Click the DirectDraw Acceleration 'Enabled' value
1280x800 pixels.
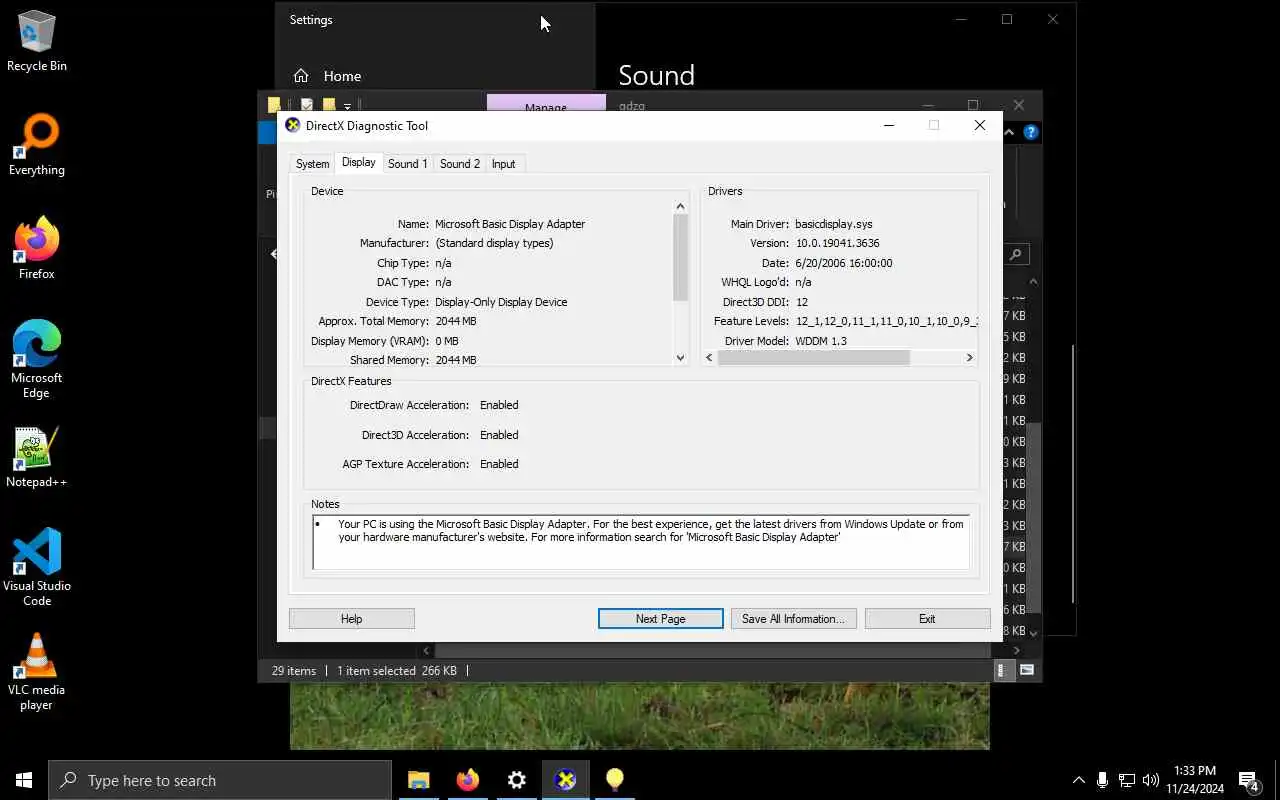(499, 405)
